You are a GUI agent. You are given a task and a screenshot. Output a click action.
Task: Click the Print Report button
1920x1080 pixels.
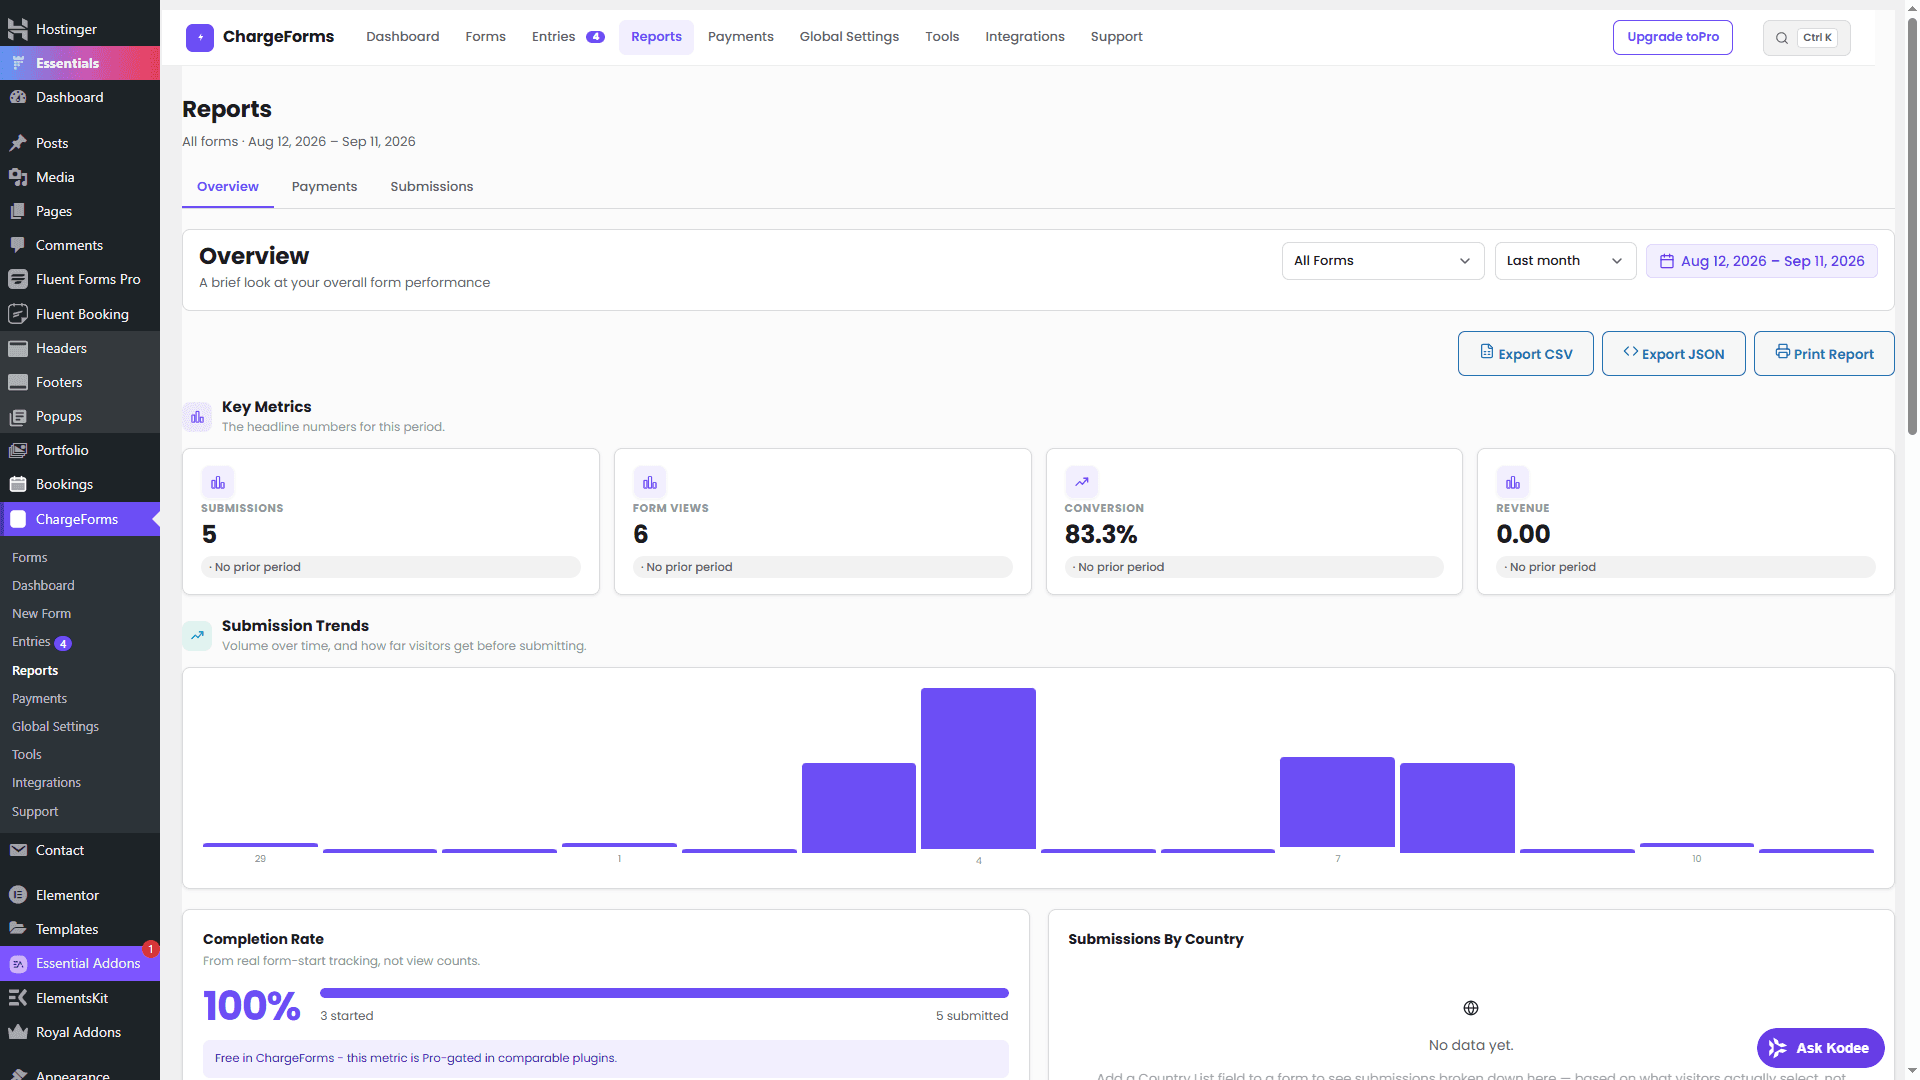tap(1824, 354)
